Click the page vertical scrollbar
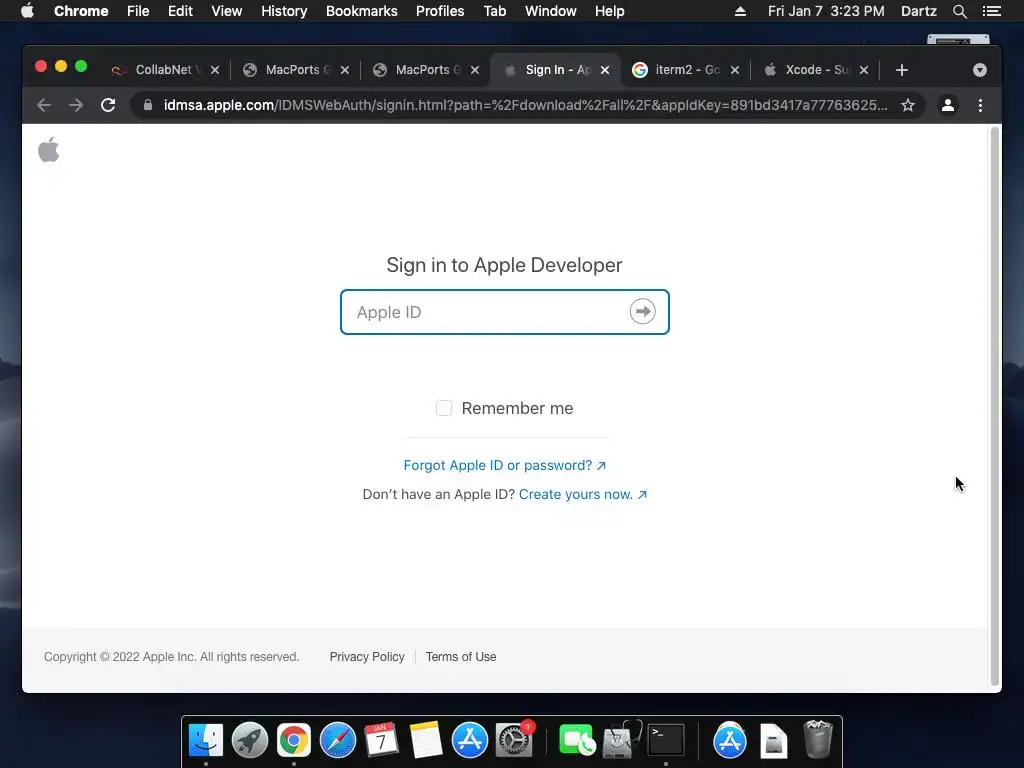This screenshot has width=1024, height=768. 995,405
